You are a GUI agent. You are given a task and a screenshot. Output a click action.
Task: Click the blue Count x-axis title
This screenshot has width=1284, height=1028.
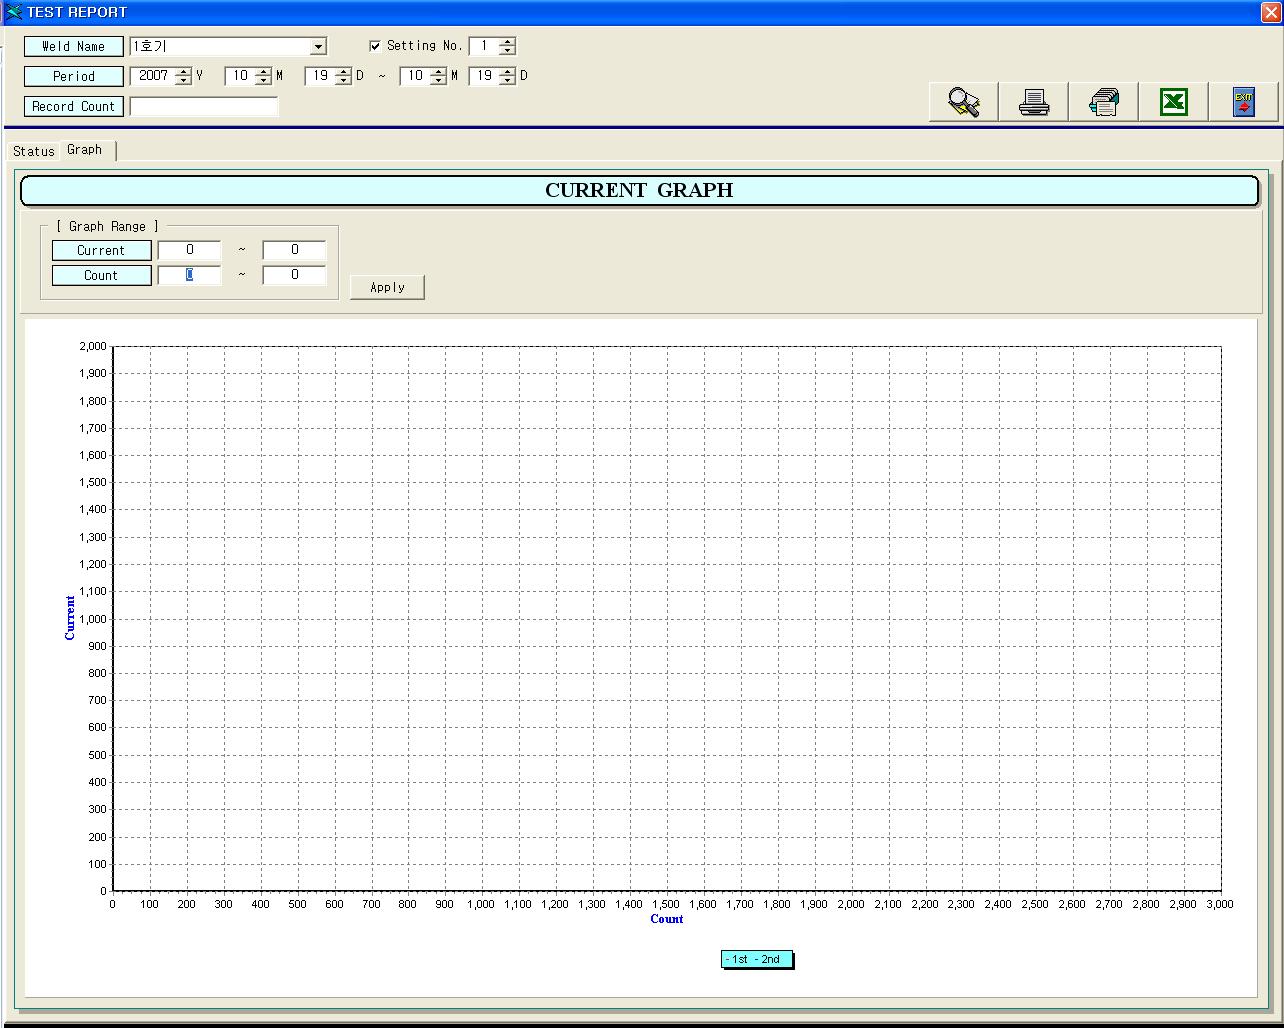pyautogui.click(x=667, y=919)
